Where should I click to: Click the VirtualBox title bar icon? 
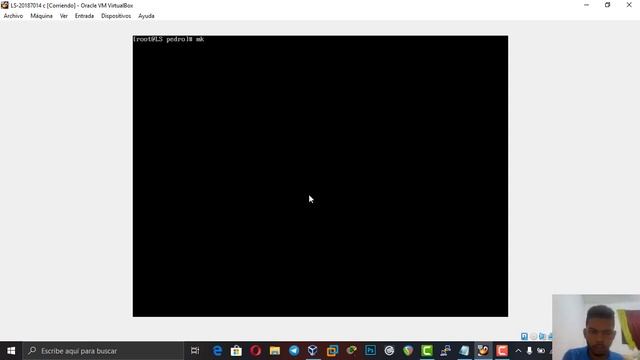[x=5, y=5]
